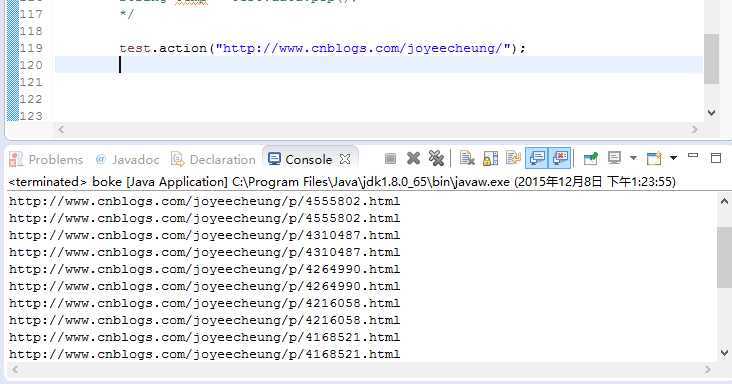Click the console horizontal scrollbar left arrow
732x384 pixels.
click(15, 370)
